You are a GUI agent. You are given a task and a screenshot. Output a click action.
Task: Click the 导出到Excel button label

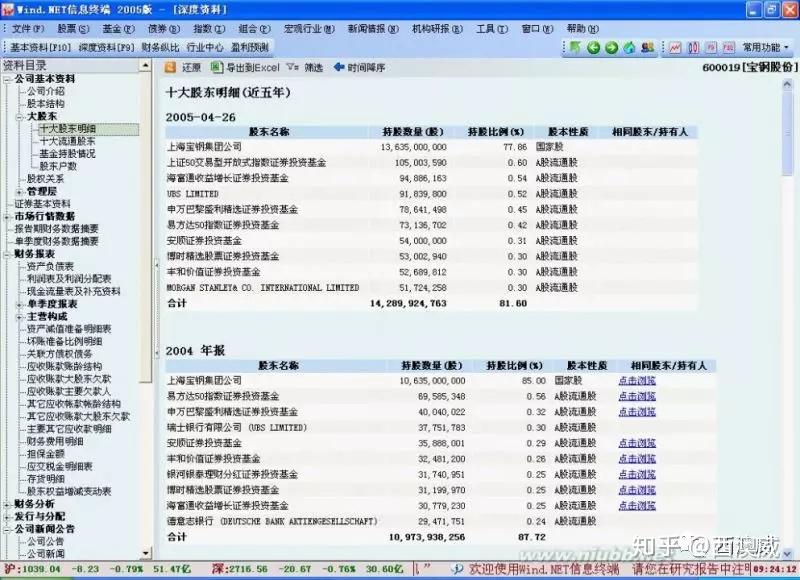[253, 67]
